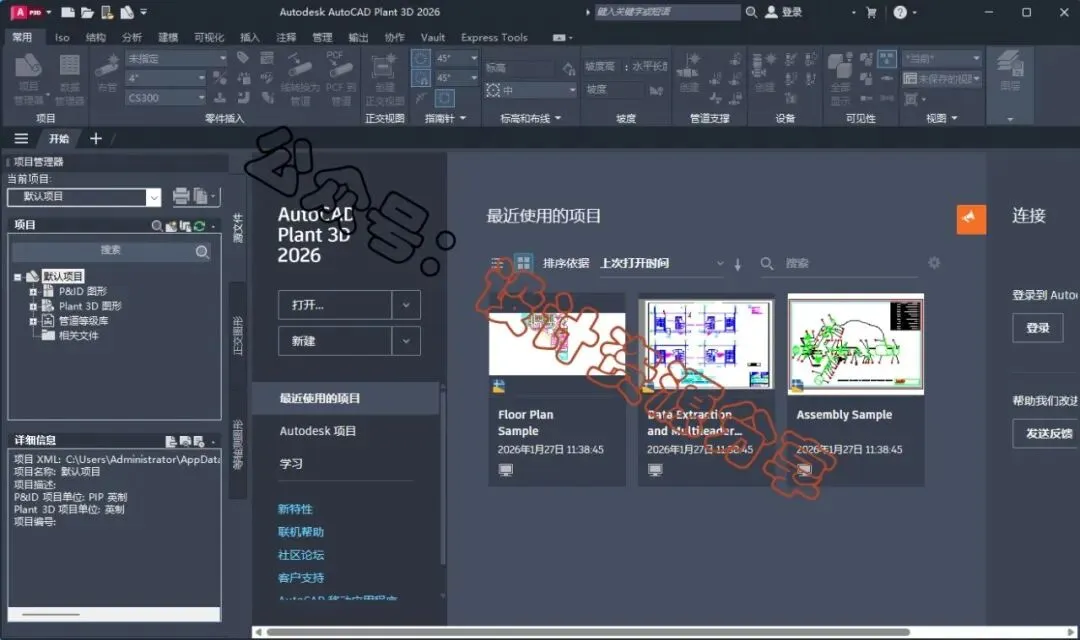Open the shopping cart icon in title bar
1080x640 pixels.
point(871,12)
